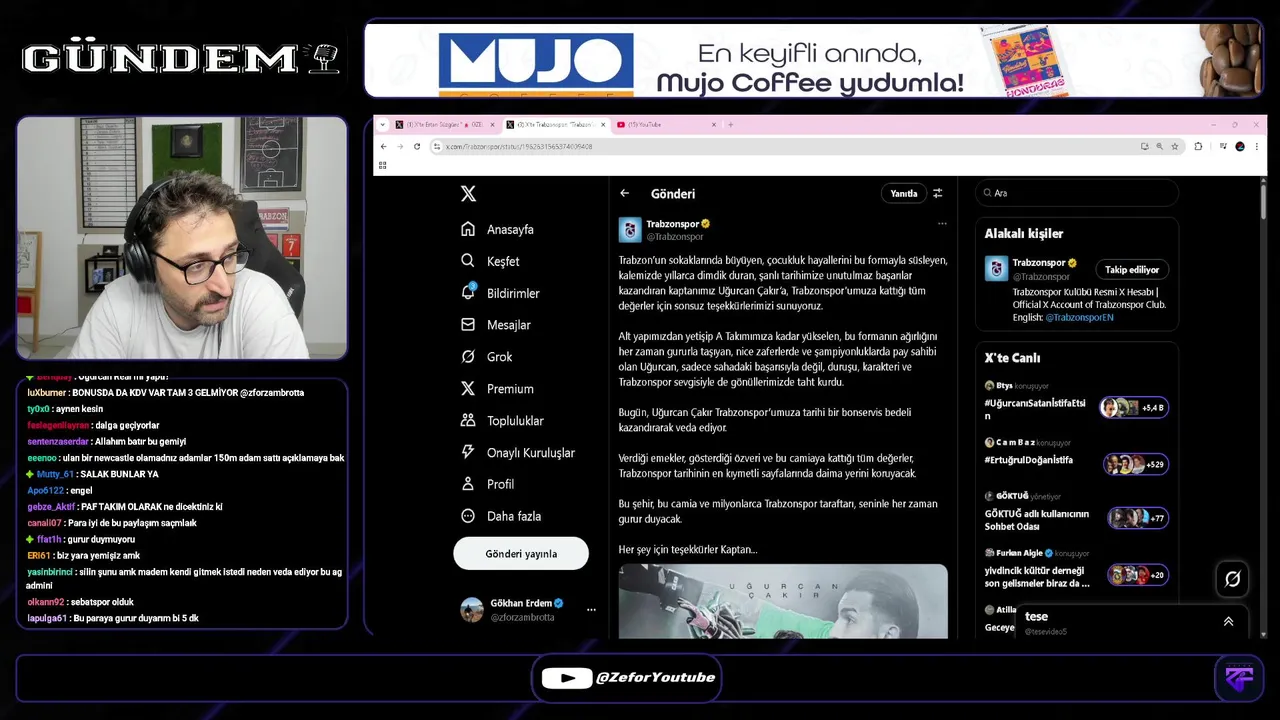Expand the tese messages drawer
Image resolution: width=1280 pixels, height=720 pixels.
pos(1228,621)
